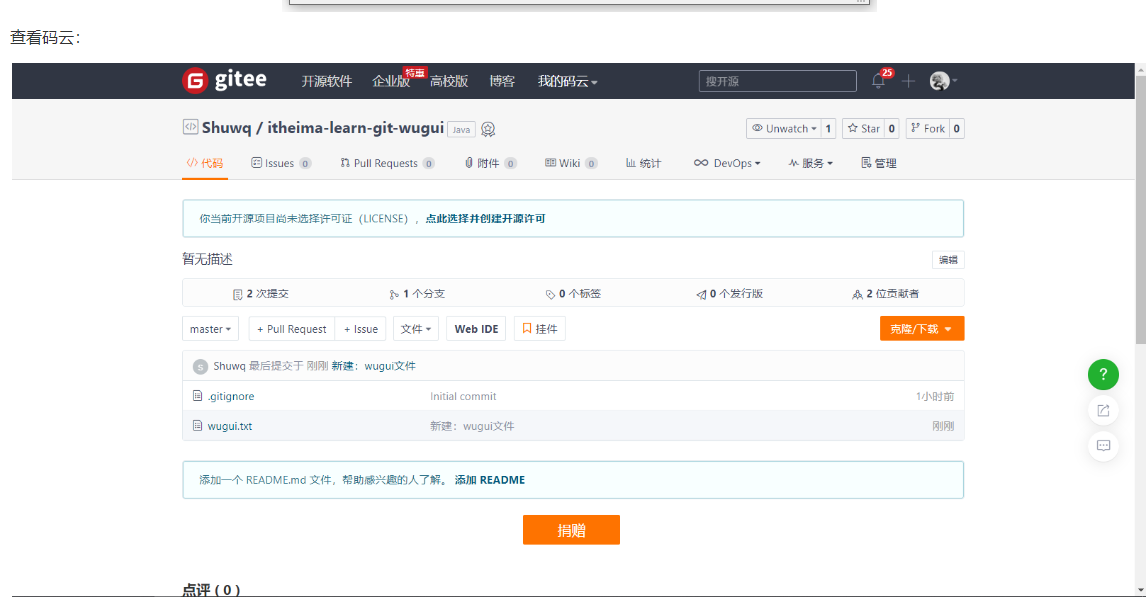The image size is (1146, 616).
Task: Click the Shuwq owner name link
Action: tap(227, 128)
